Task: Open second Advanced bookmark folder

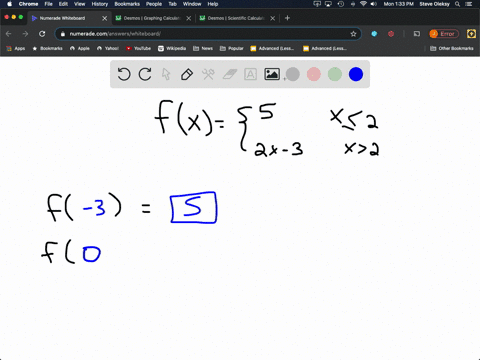Action: pyautogui.click(x=325, y=48)
